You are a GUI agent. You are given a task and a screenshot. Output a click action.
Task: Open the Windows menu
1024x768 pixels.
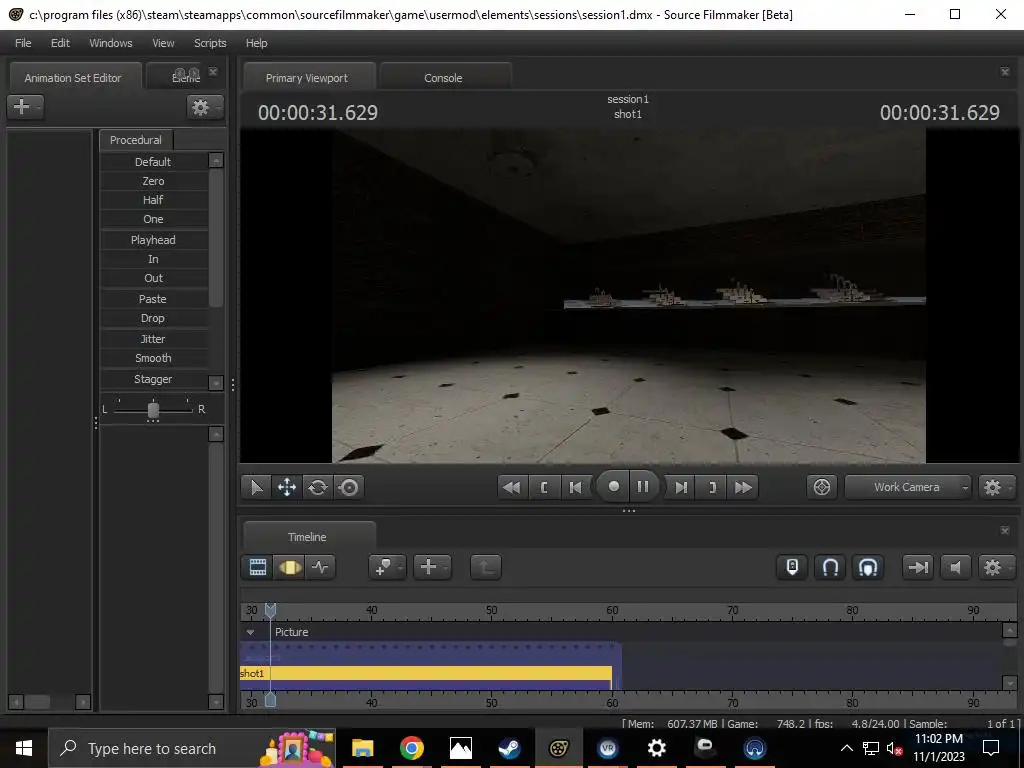point(110,43)
